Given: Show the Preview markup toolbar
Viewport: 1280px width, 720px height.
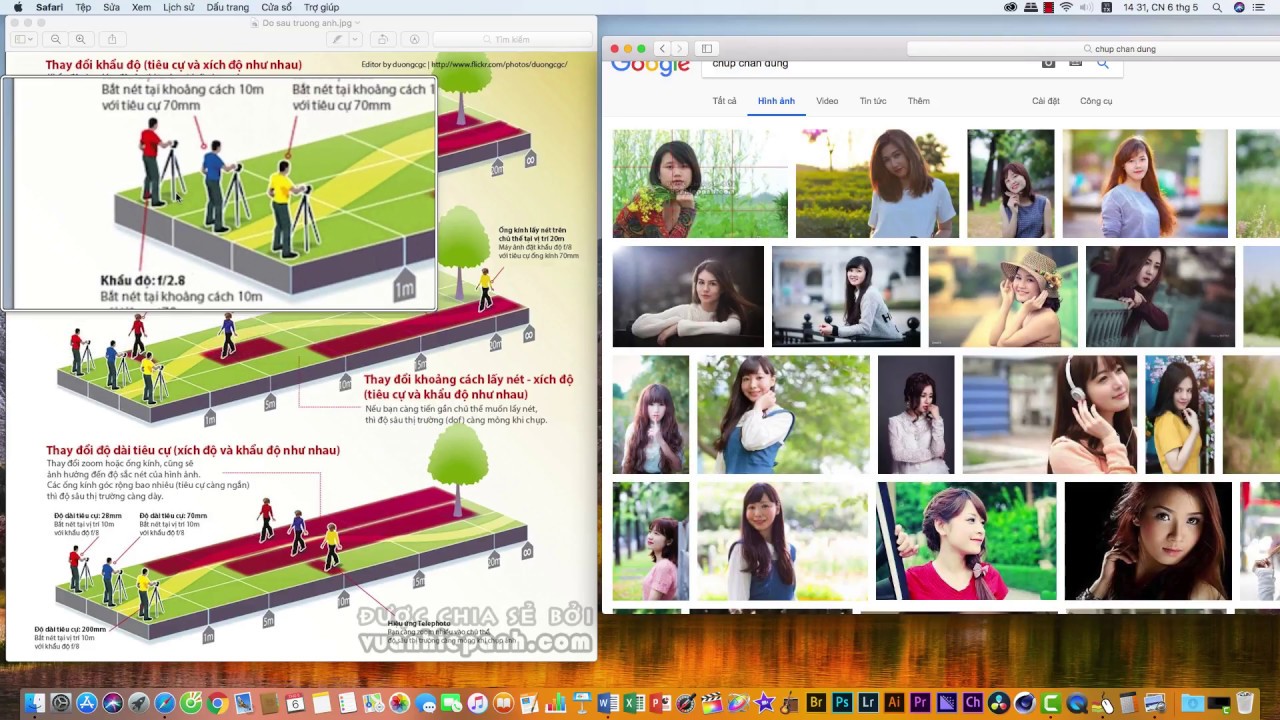Looking at the screenshot, I should coord(415,39).
